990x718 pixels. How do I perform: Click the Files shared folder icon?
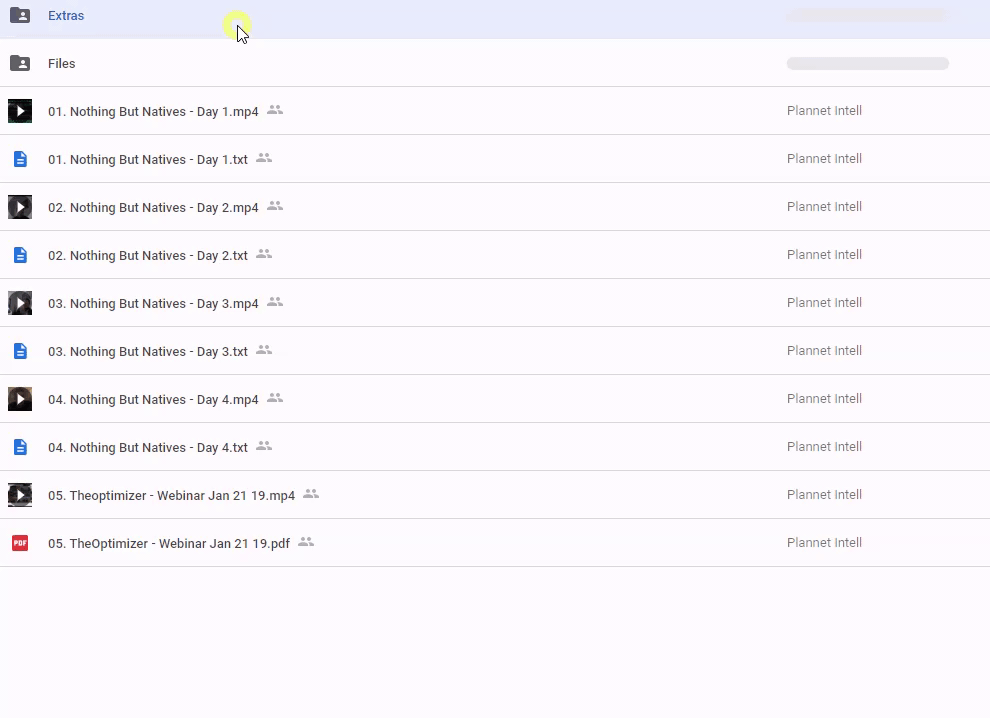[20, 64]
